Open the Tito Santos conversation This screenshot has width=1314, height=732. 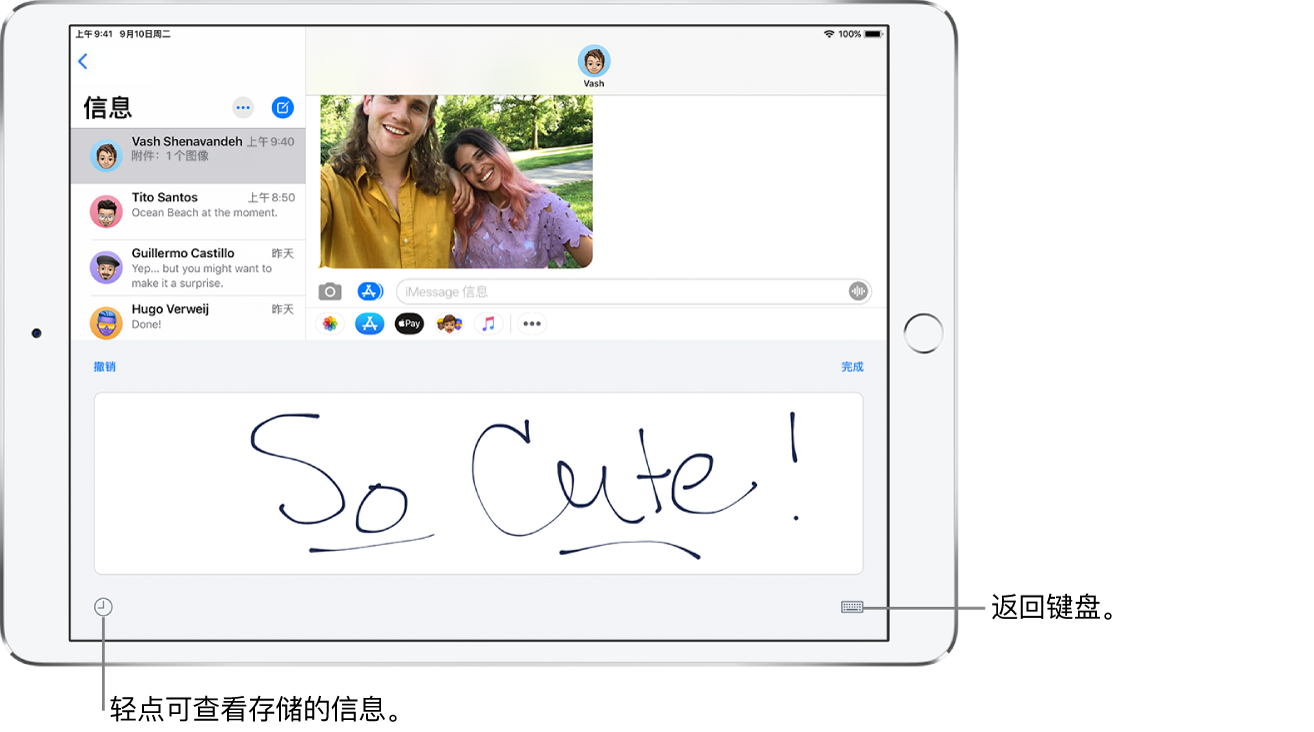point(187,211)
